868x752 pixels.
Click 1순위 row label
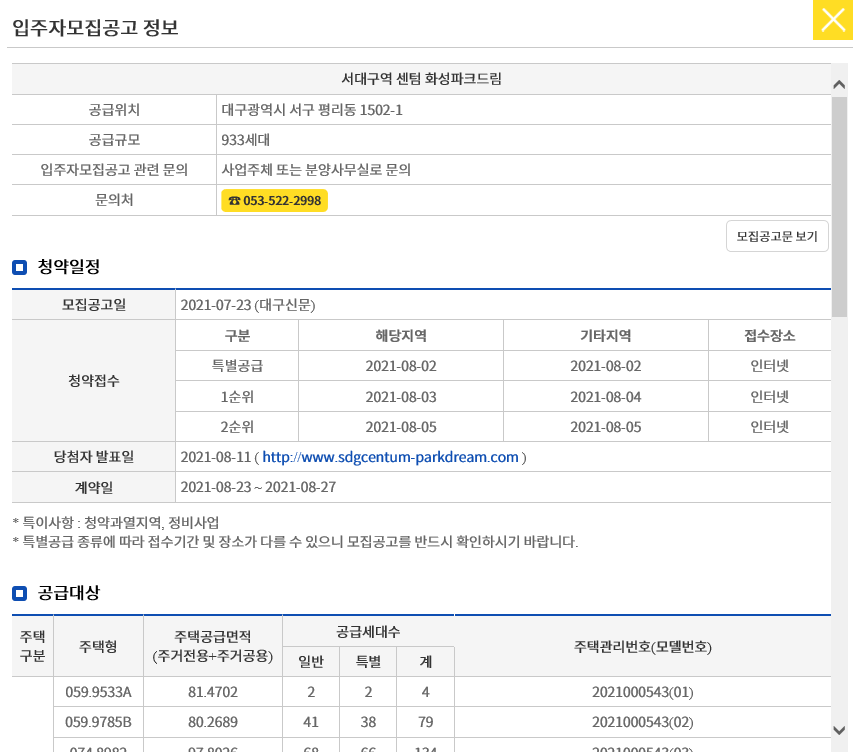pos(237,396)
